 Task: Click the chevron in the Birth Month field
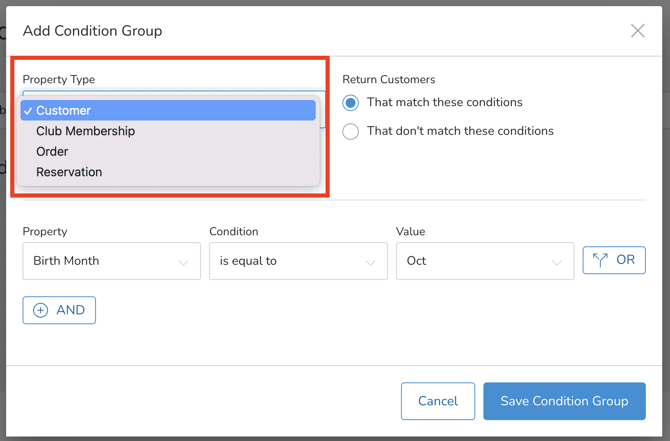(183, 262)
